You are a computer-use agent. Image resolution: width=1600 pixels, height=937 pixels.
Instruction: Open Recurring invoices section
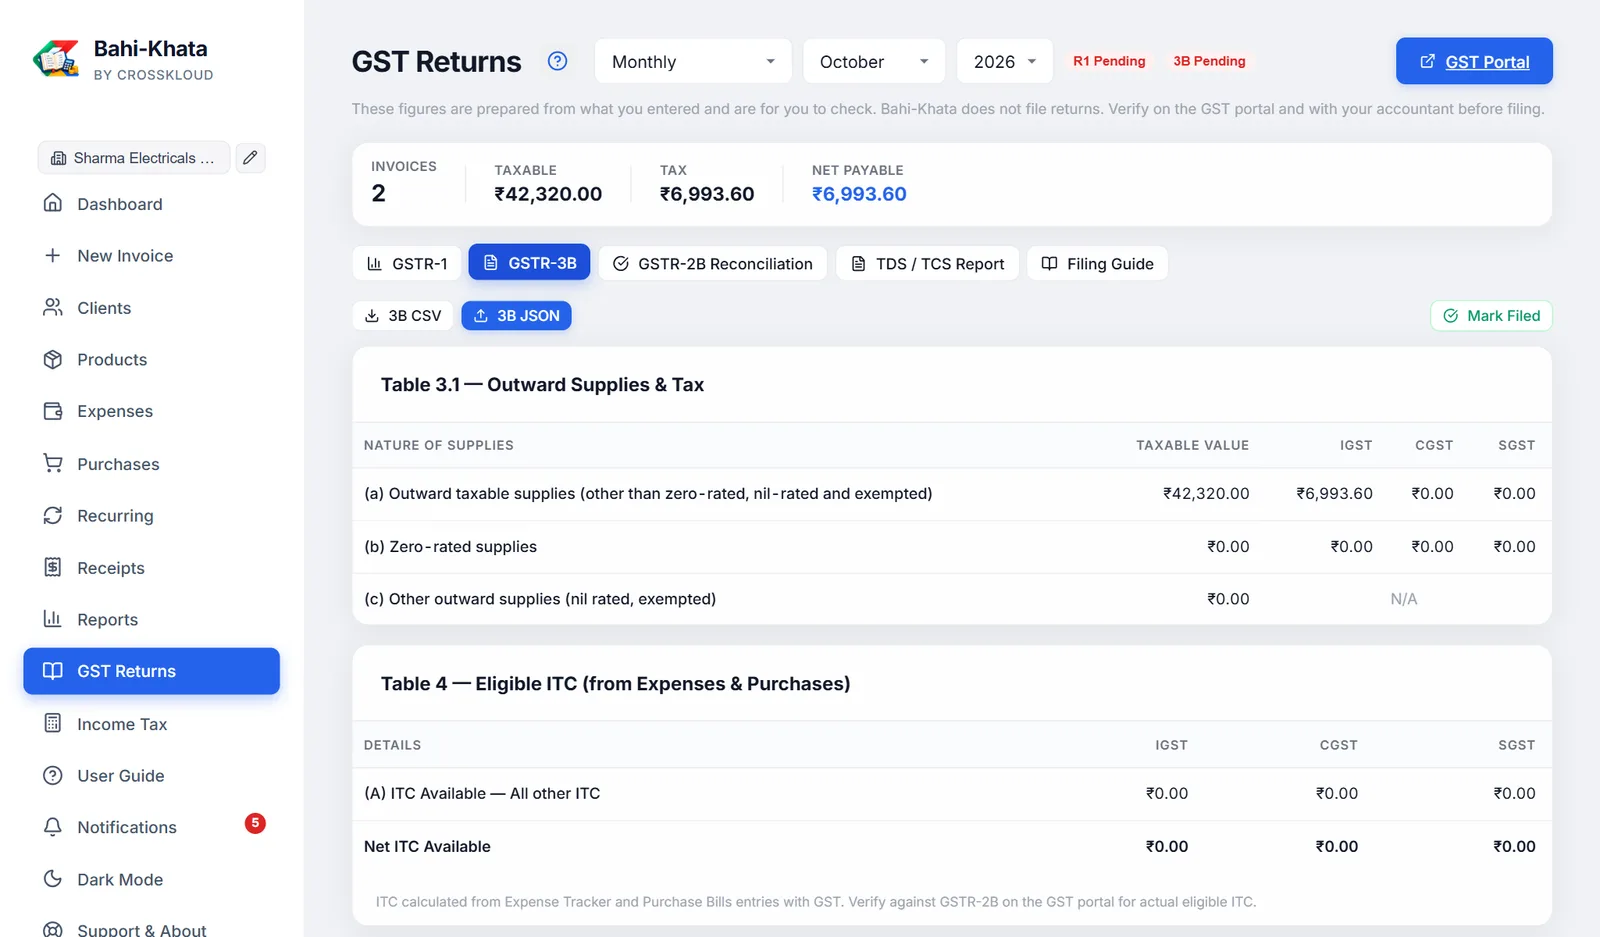pyautogui.click(x=151, y=516)
